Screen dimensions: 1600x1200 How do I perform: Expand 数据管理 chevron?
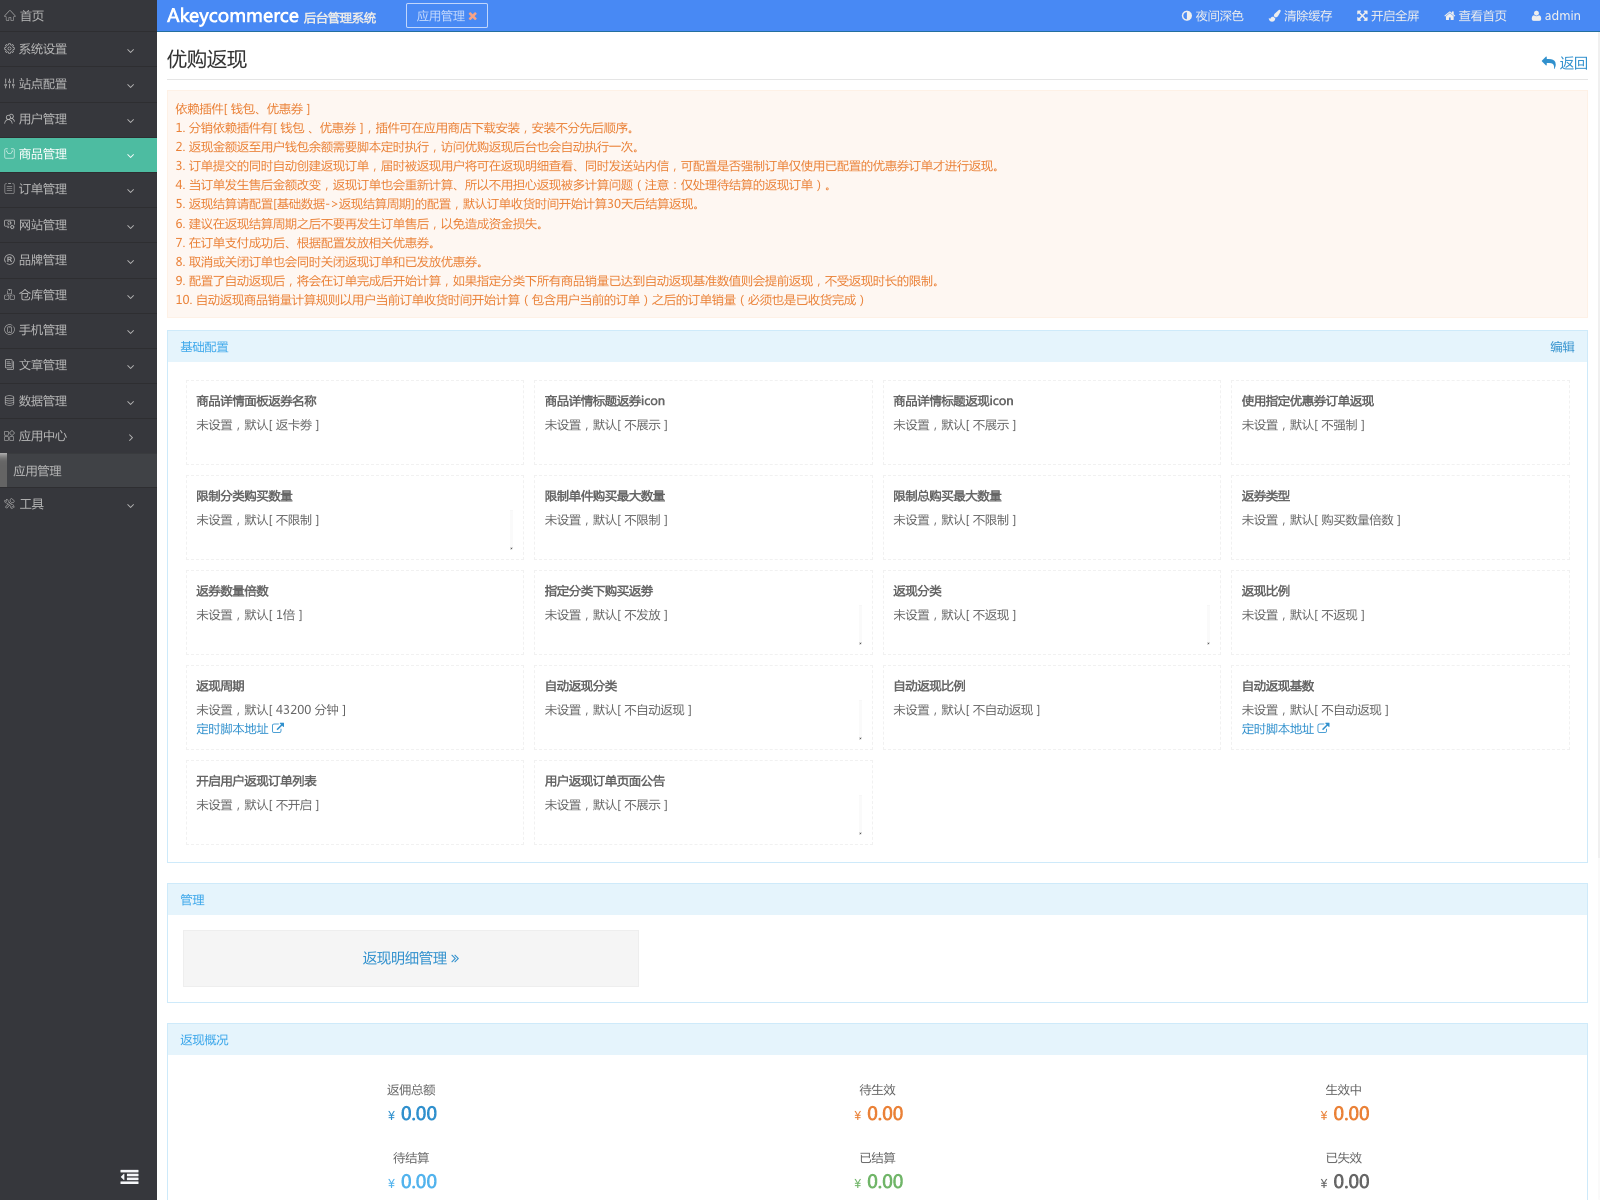(x=130, y=402)
